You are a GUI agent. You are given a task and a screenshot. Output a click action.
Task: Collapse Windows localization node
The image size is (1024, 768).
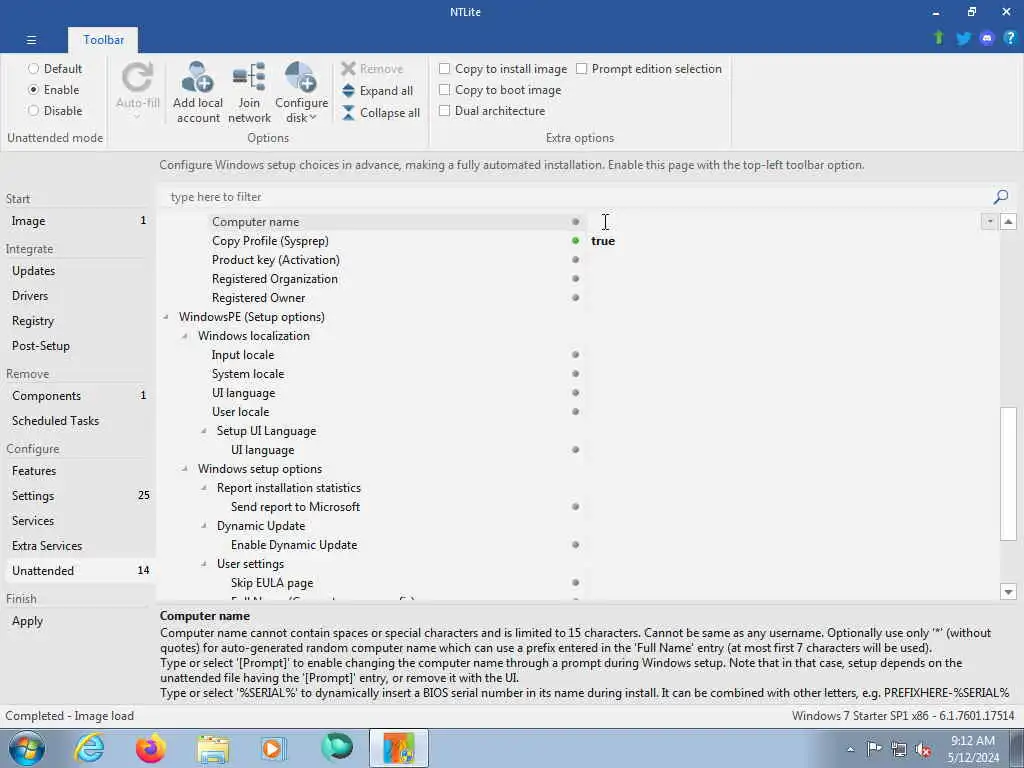pyautogui.click(x=185, y=336)
